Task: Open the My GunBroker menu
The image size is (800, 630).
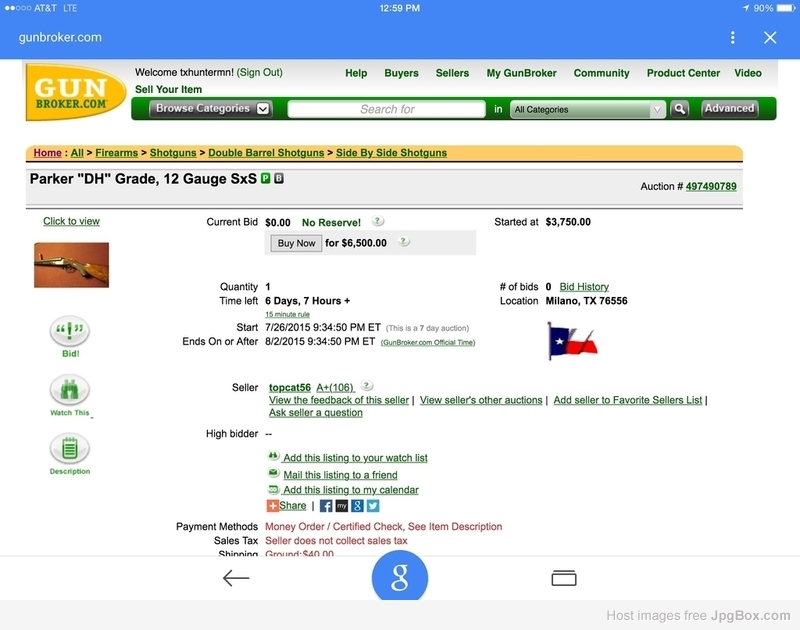Action: click(x=521, y=73)
